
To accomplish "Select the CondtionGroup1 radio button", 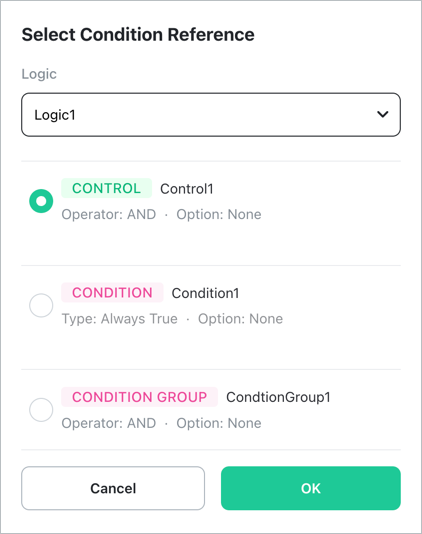I will click(41, 409).
